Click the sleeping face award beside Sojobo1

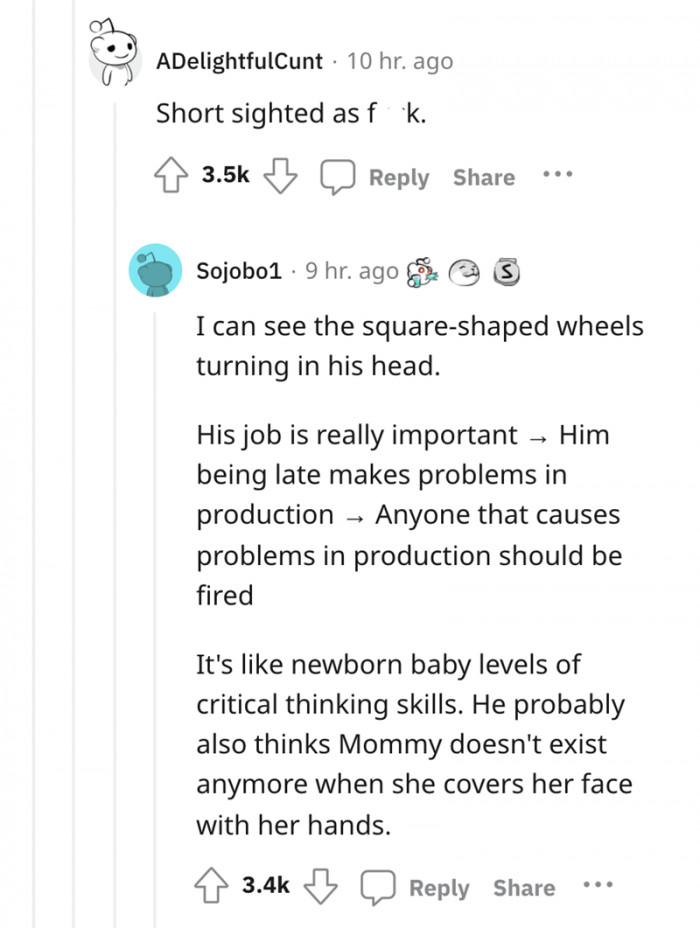pyautogui.click(x=466, y=271)
